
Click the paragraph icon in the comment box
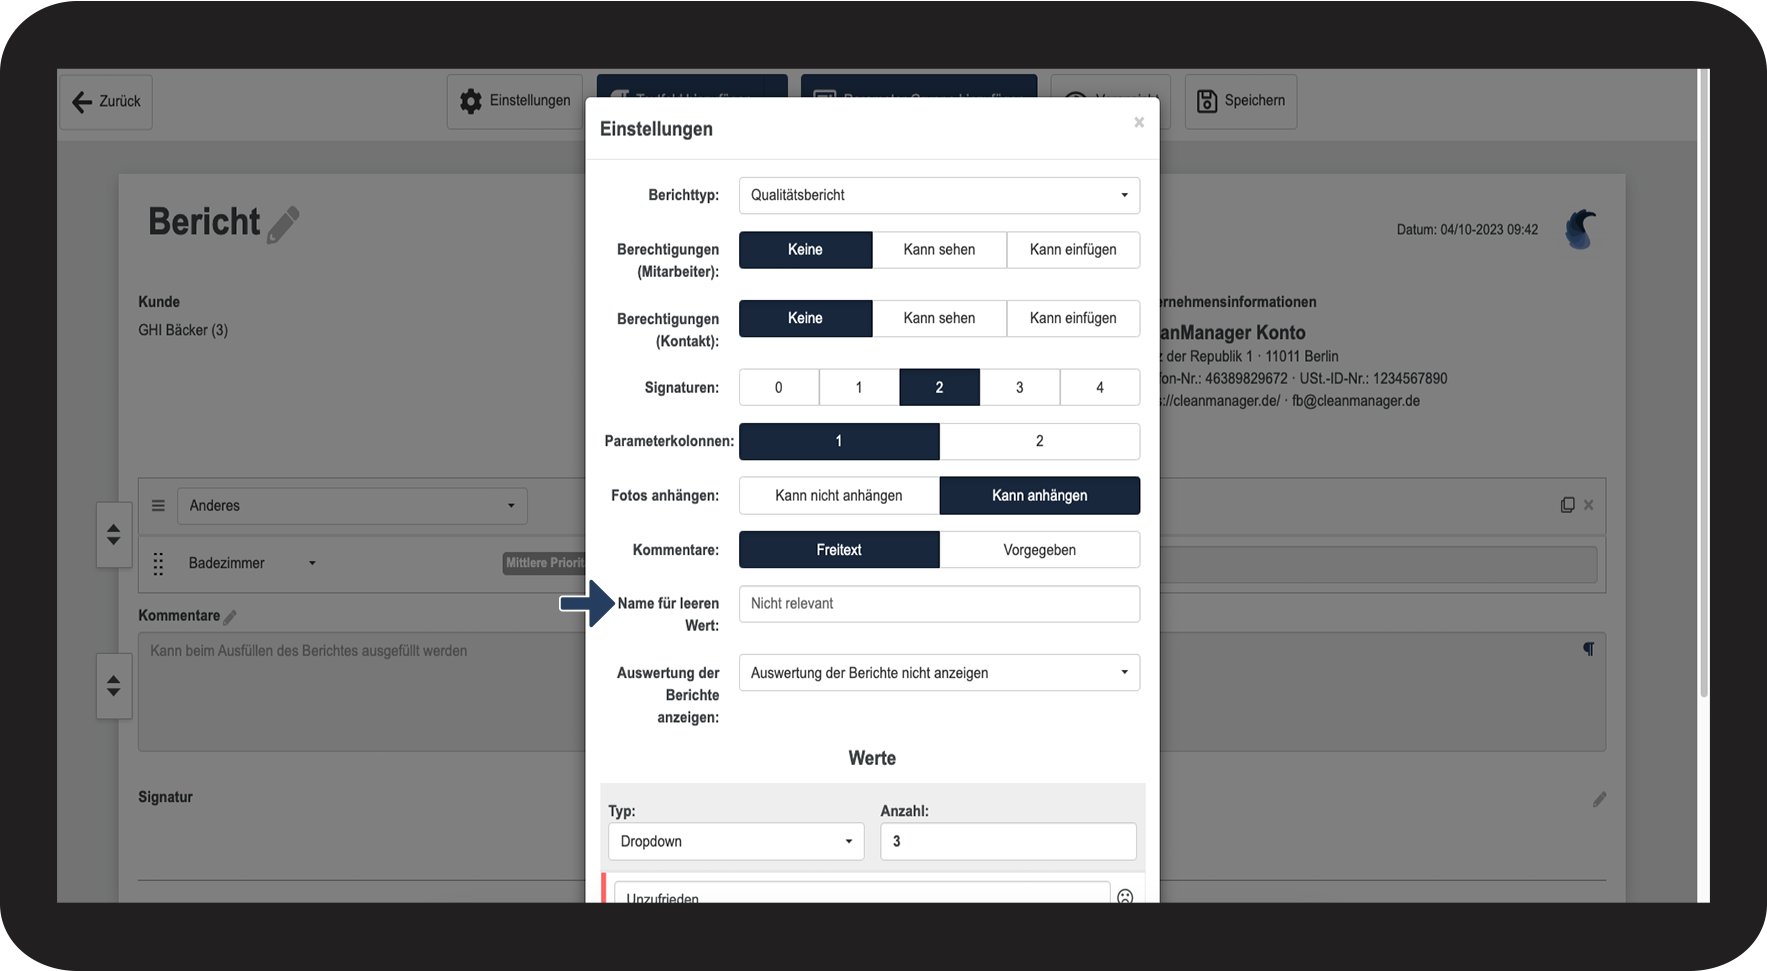point(1588,649)
